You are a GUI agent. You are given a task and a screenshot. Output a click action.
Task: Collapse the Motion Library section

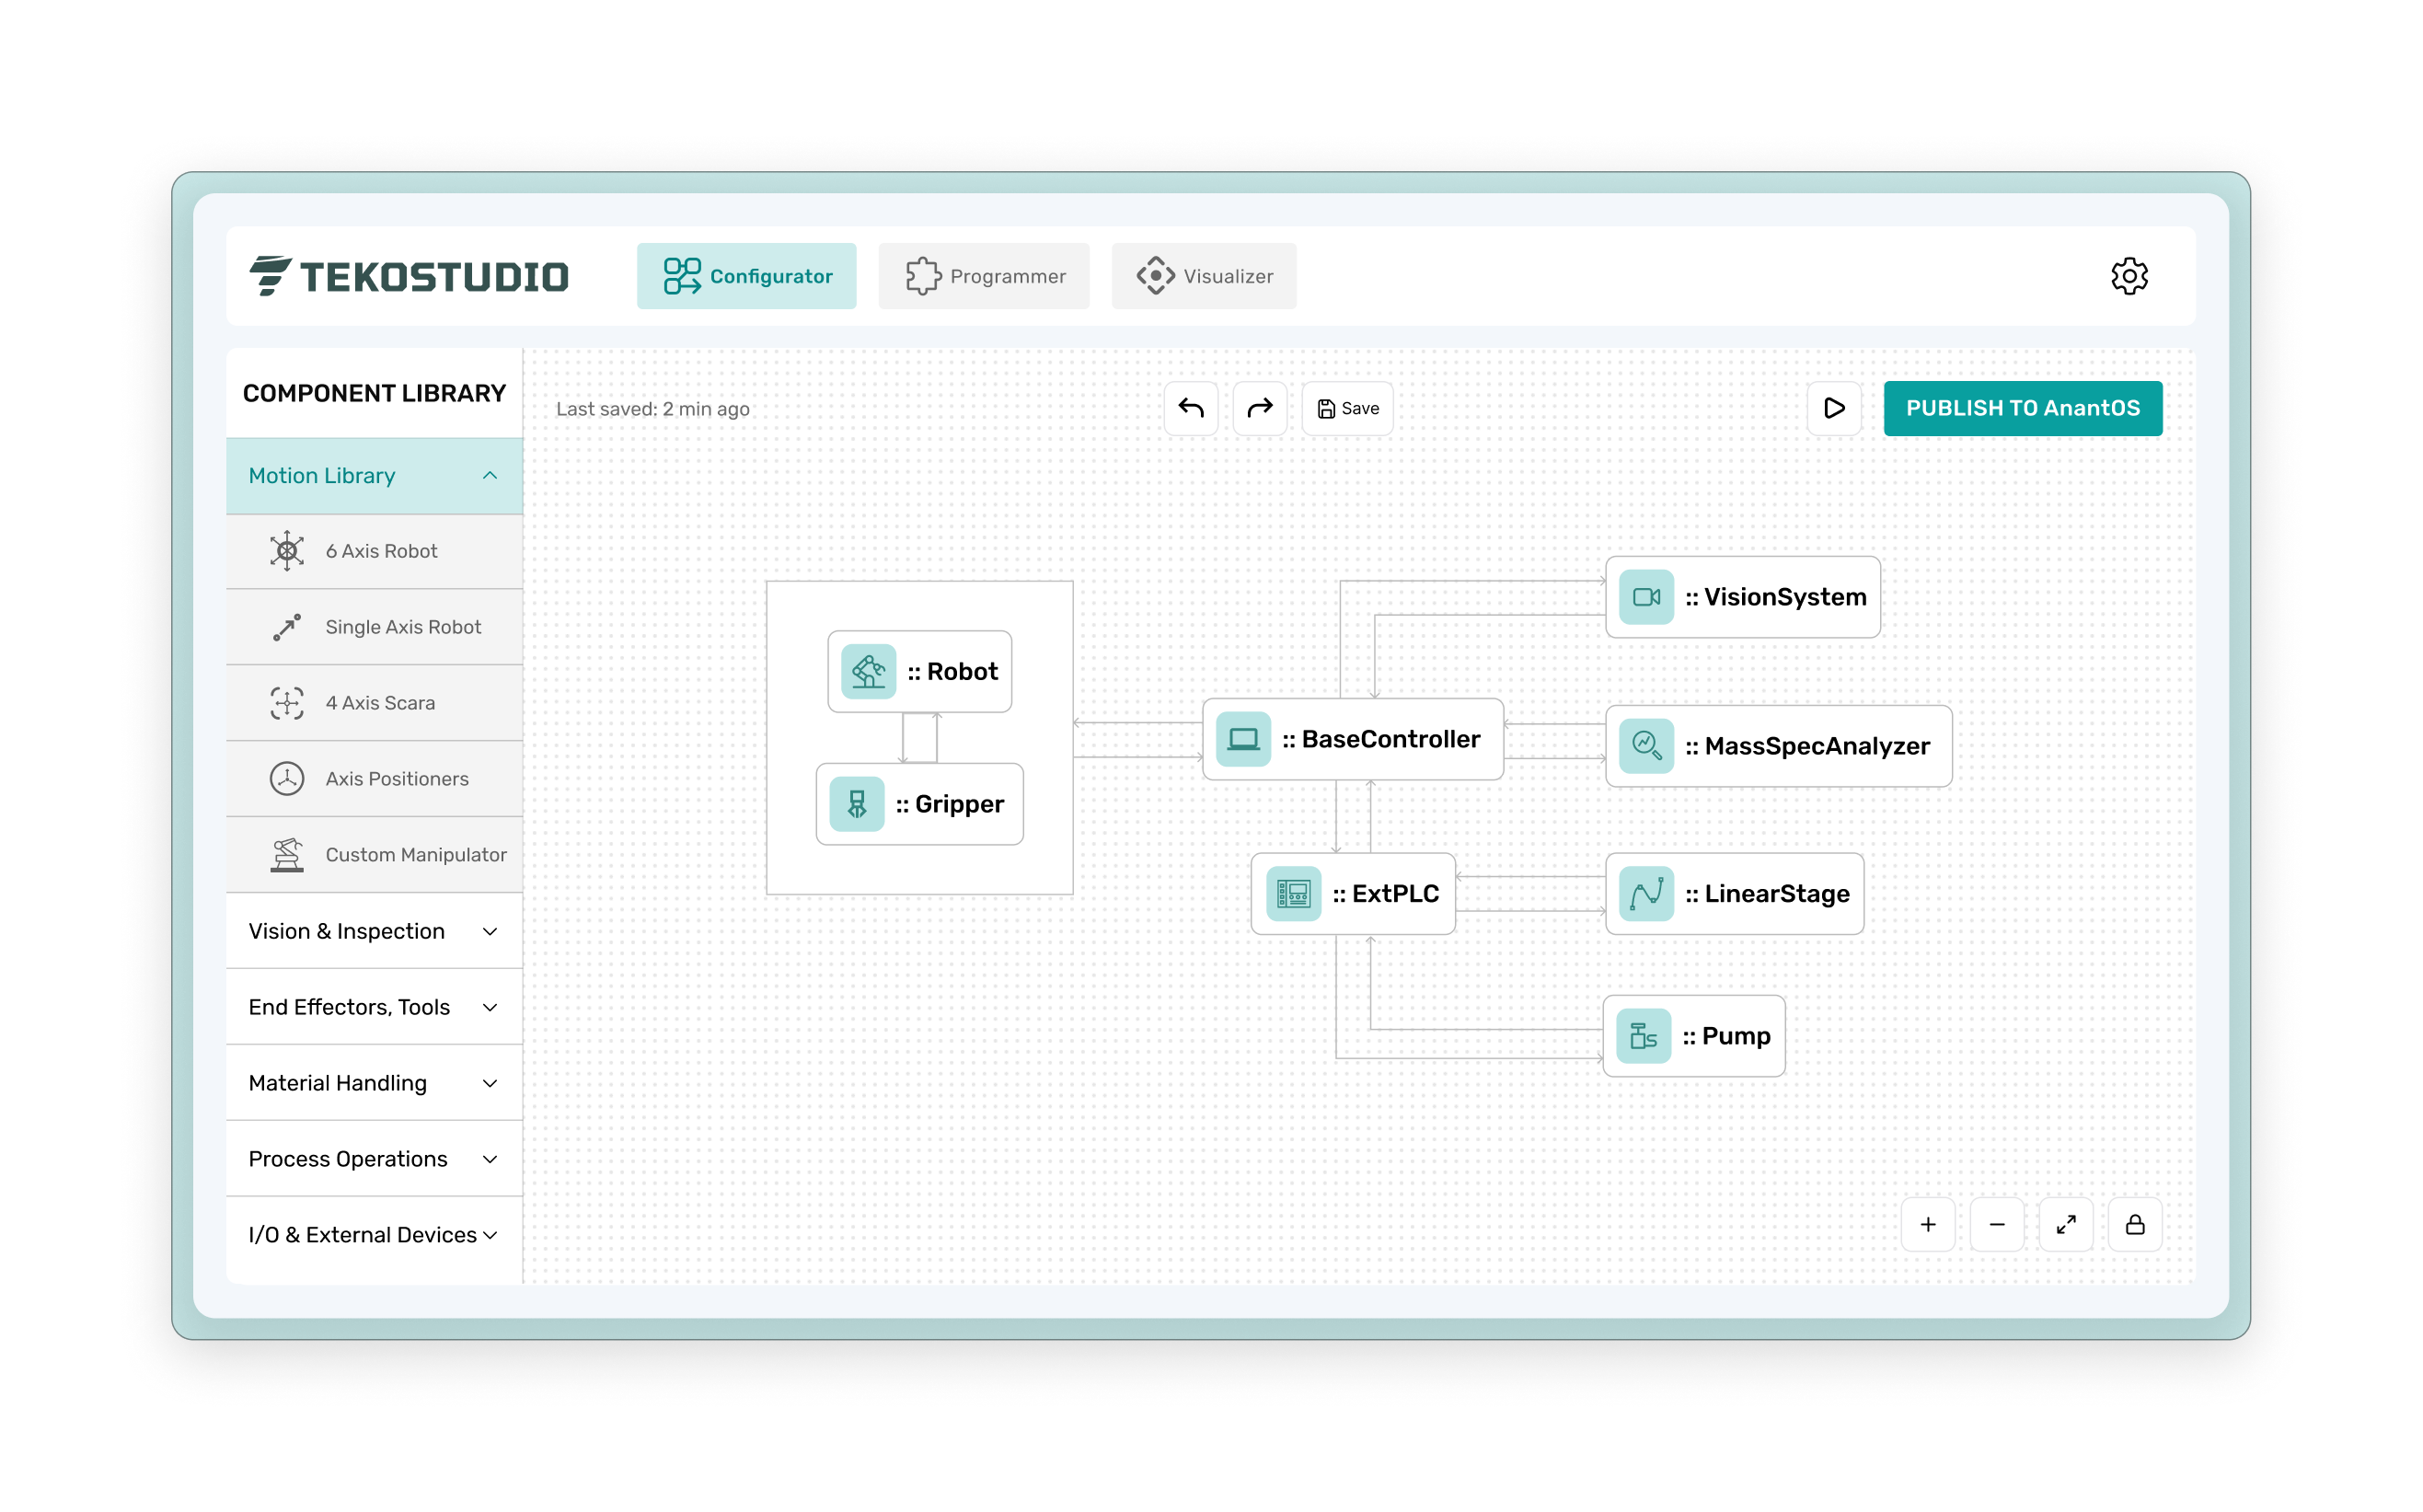(x=489, y=475)
